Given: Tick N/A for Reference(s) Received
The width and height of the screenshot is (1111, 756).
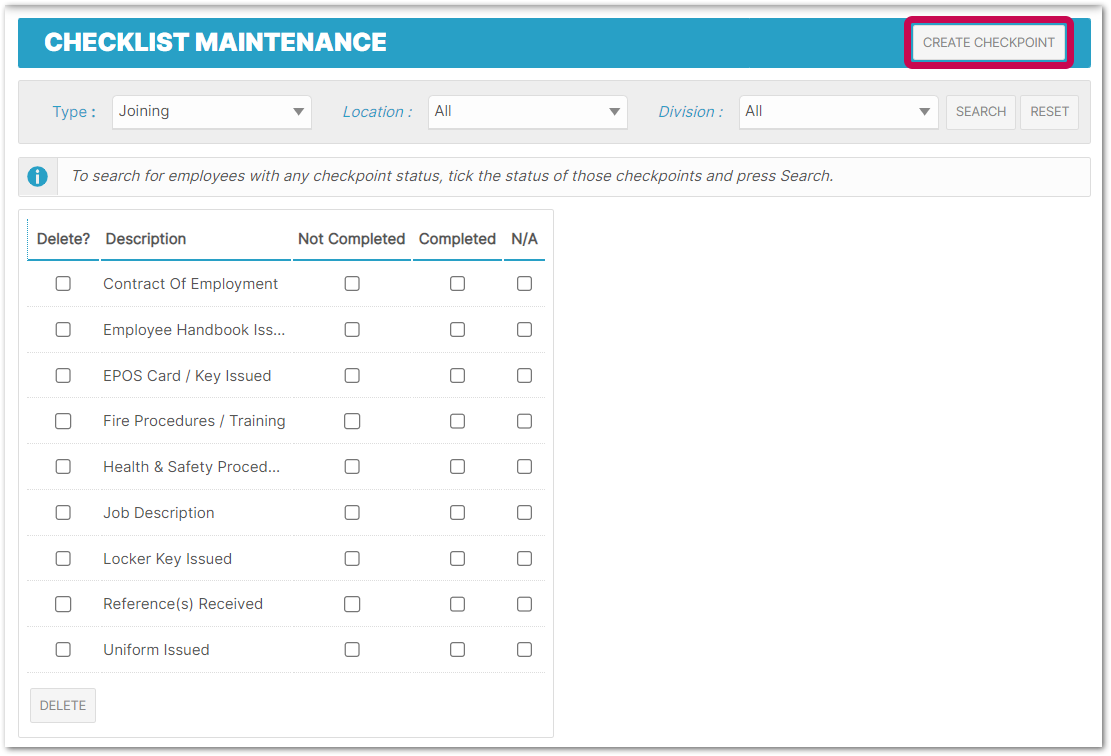Looking at the screenshot, I should pyautogui.click(x=524, y=604).
